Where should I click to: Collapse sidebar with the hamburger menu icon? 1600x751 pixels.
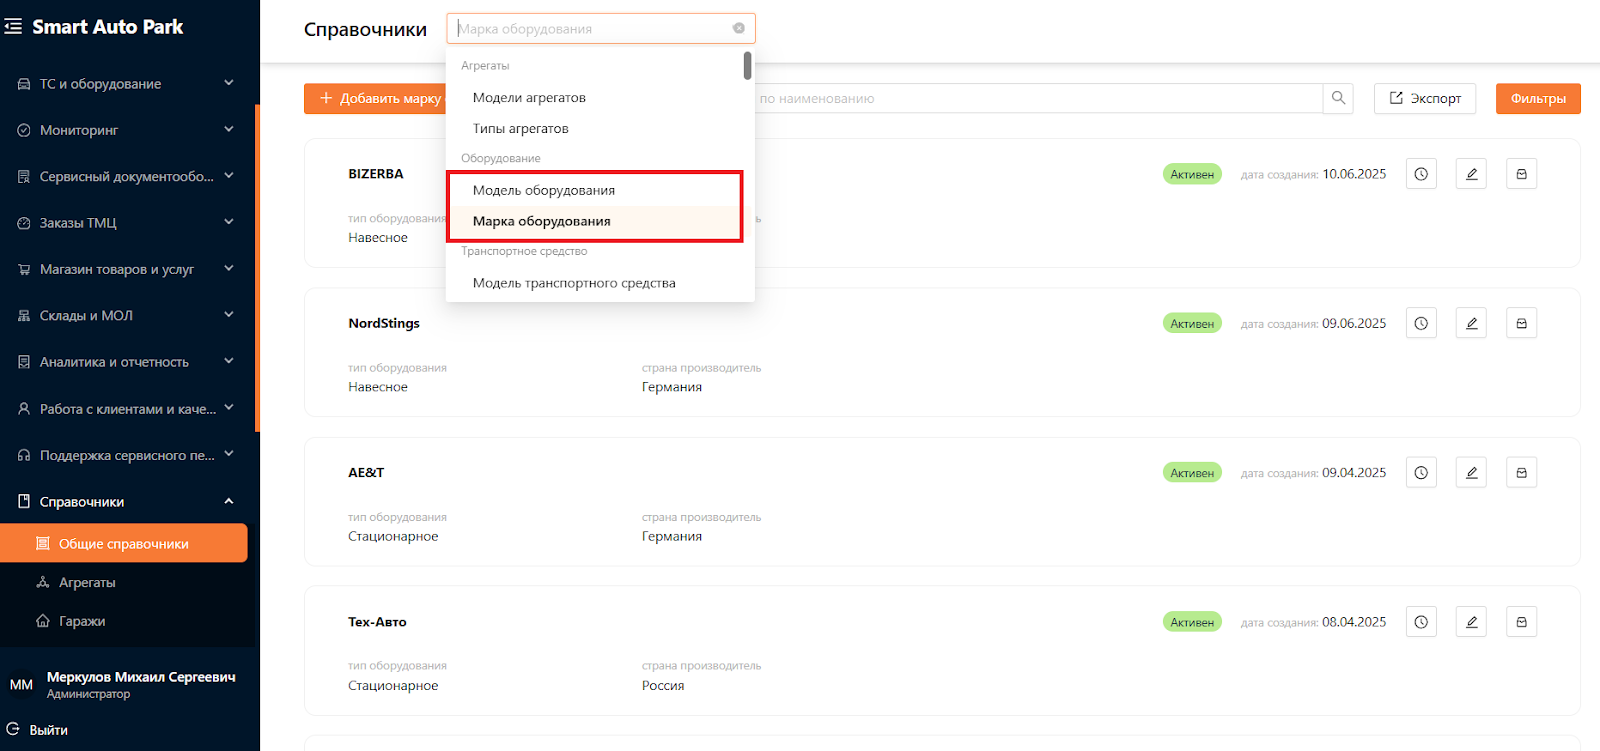13,27
